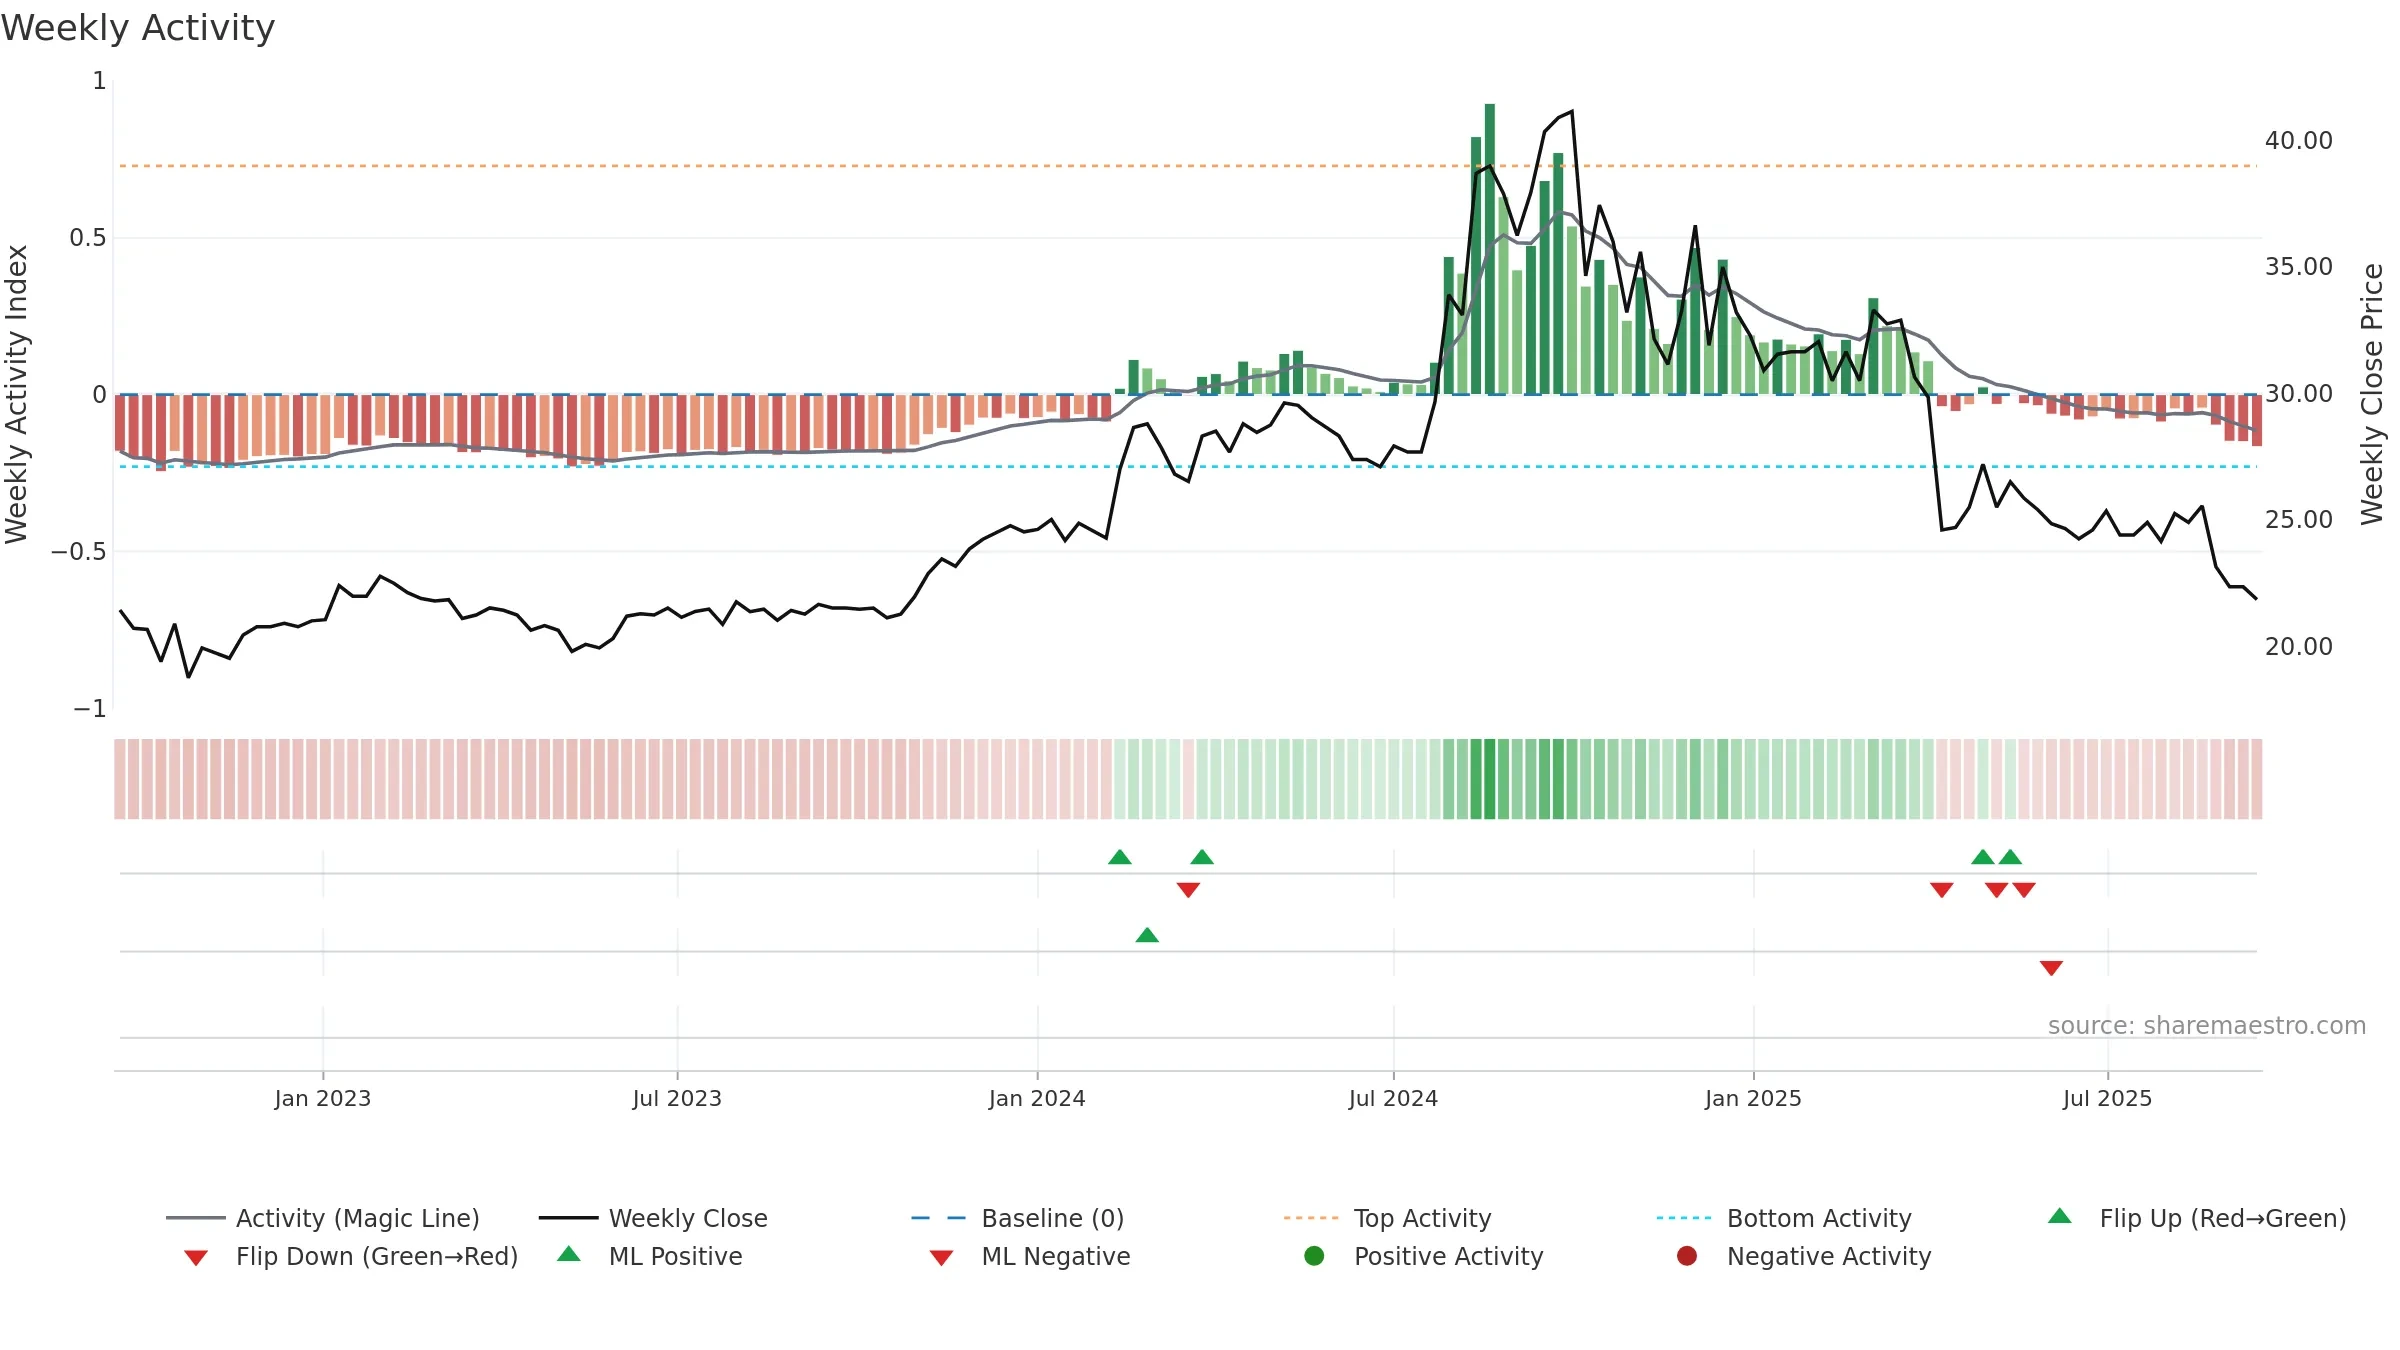Click the 25.00 price axis tick
2400x1350 pixels.
[x=2298, y=520]
